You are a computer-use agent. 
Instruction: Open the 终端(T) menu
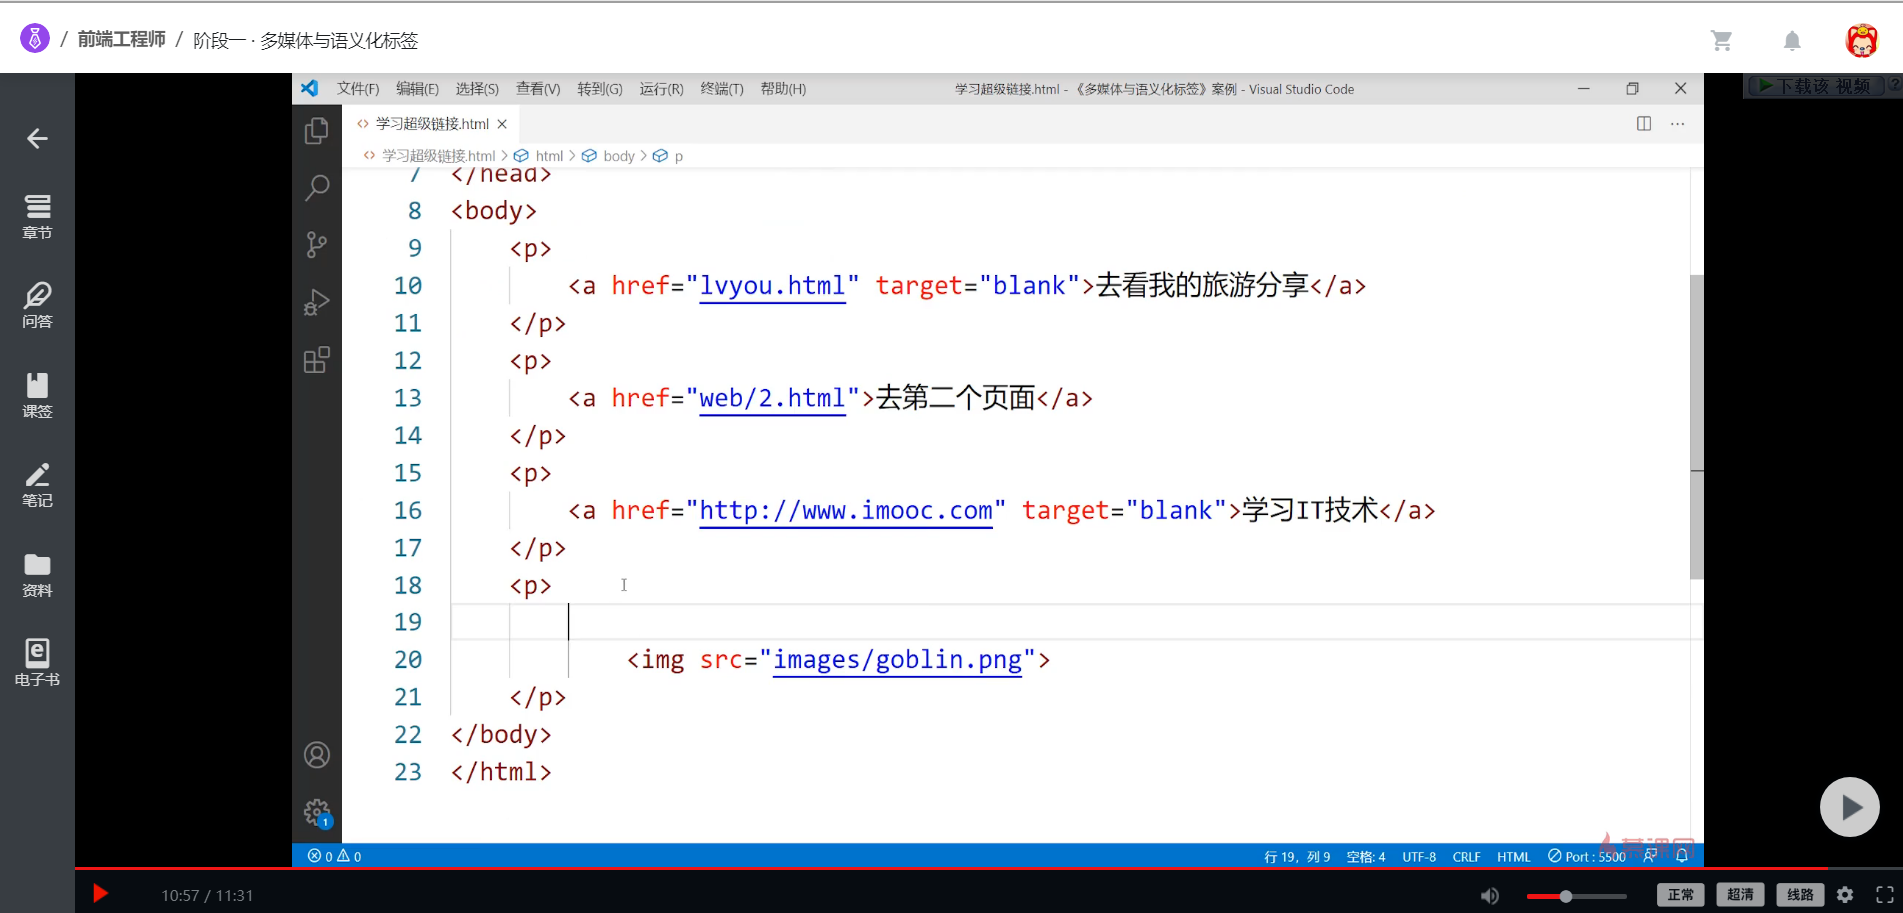(722, 89)
